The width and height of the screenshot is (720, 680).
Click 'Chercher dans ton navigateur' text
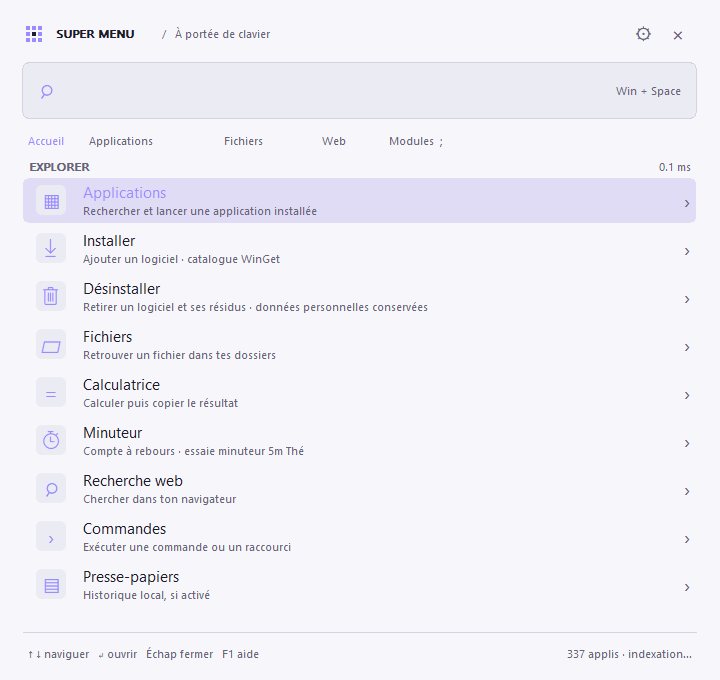[159, 499]
